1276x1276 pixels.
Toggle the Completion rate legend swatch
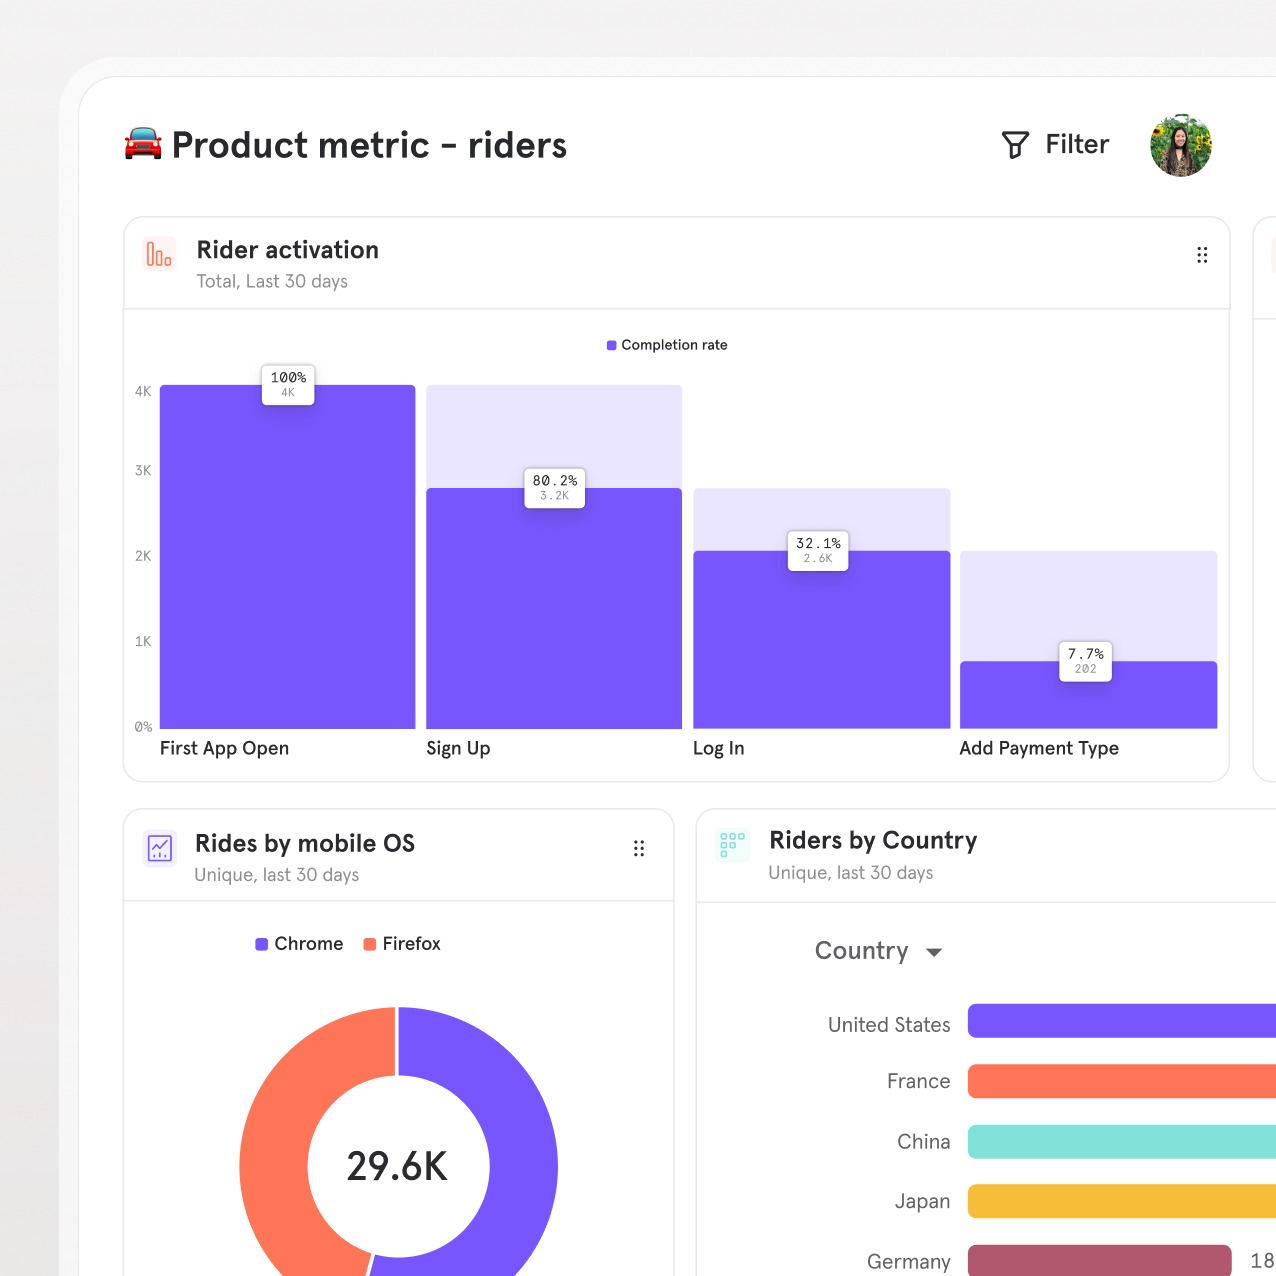(x=612, y=345)
